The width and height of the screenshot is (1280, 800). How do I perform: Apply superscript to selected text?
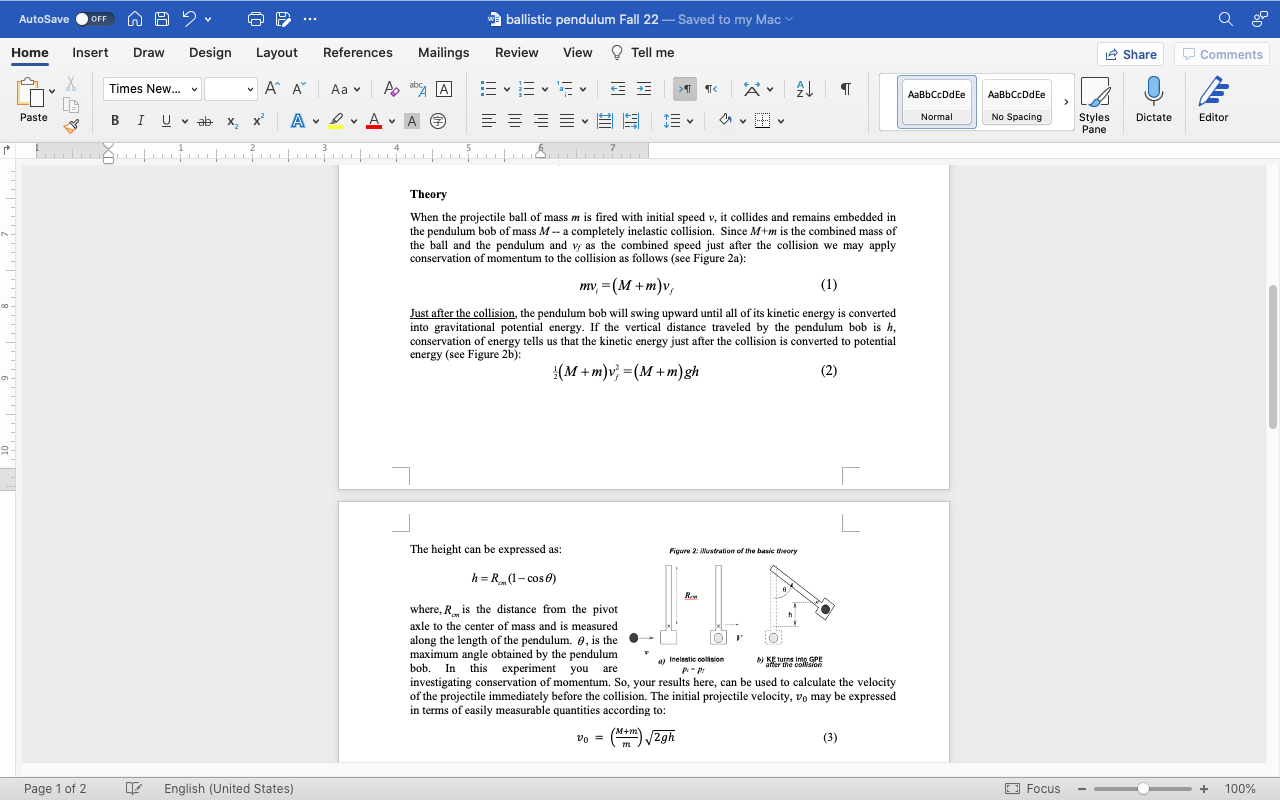[x=257, y=120]
